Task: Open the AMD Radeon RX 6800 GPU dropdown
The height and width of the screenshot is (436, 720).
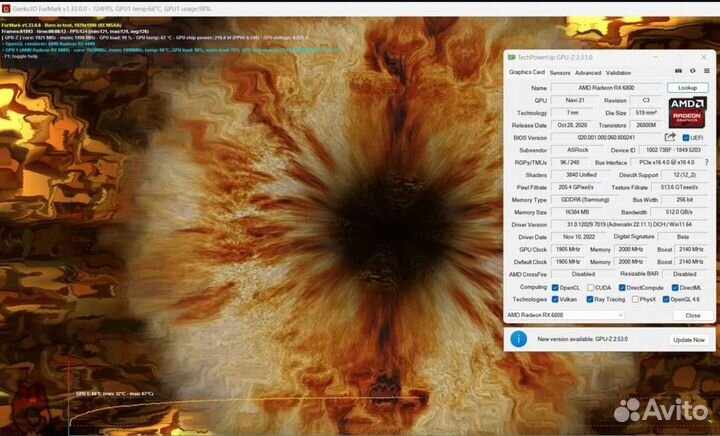Action: [x=583, y=315]
